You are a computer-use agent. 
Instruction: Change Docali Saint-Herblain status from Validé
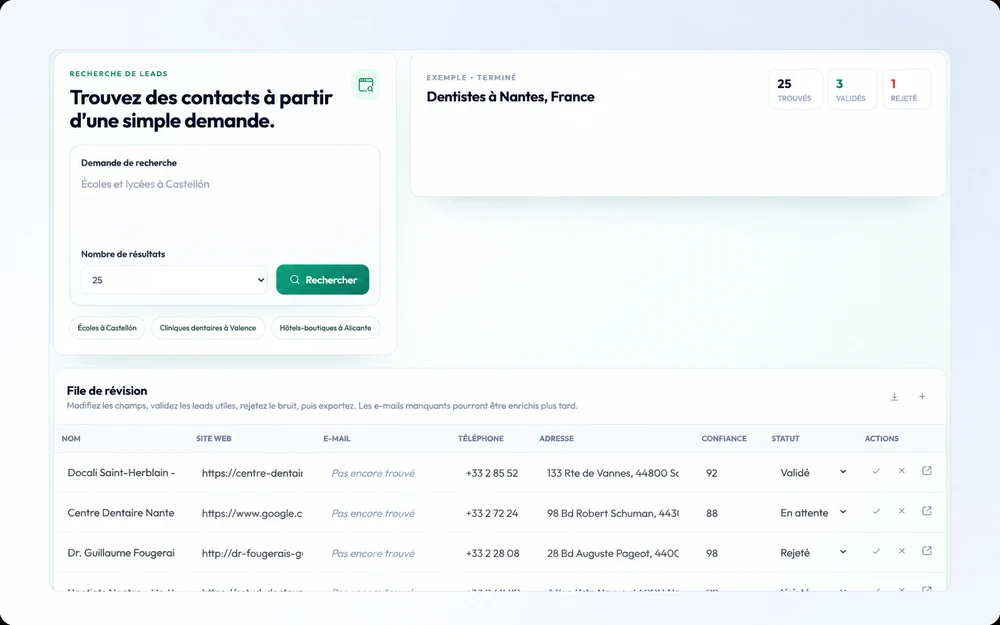coord(813,473)
